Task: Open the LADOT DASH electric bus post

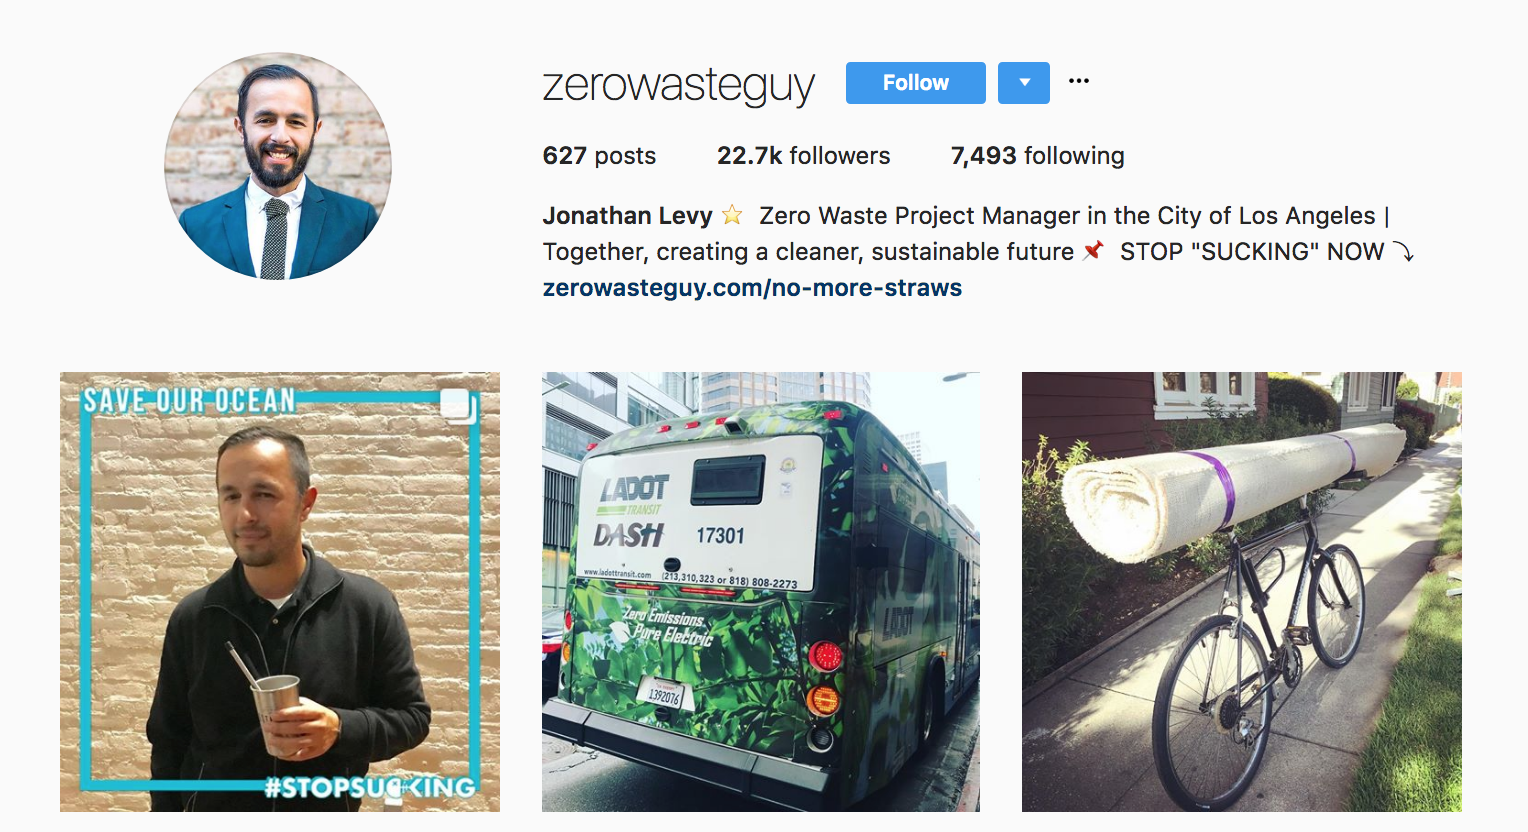Action: (761, 592)
